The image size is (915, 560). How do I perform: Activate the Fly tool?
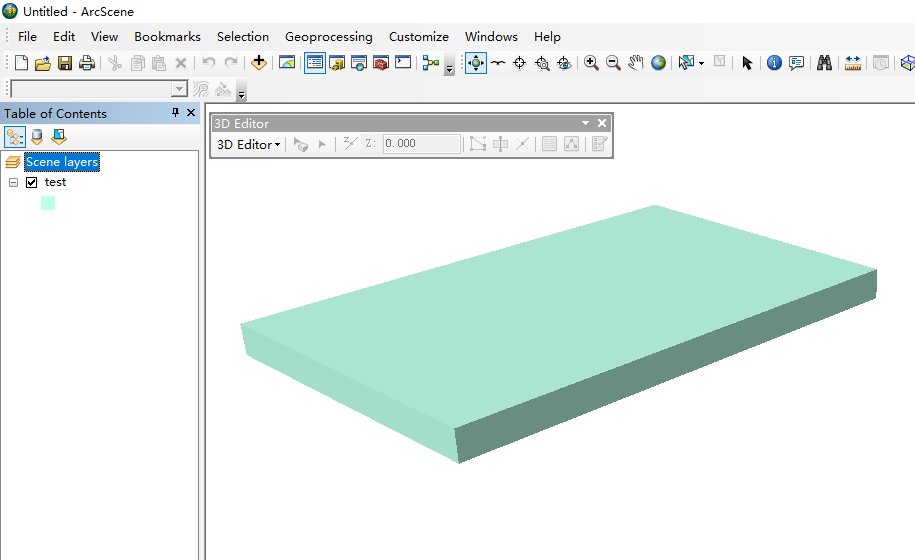(497, 63)
